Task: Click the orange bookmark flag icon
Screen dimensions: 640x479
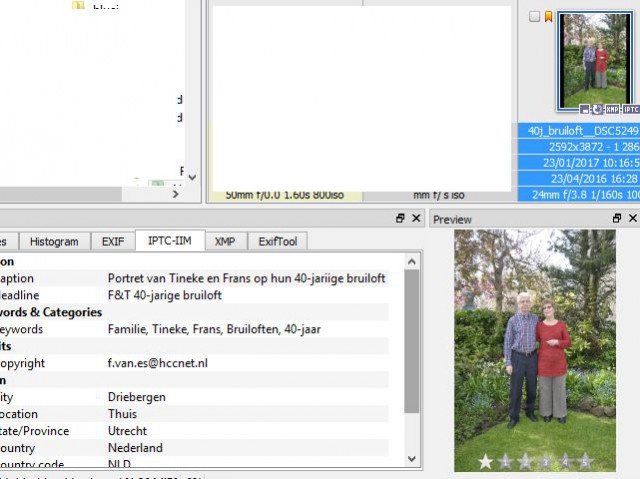Action: [x=549, y=16]
